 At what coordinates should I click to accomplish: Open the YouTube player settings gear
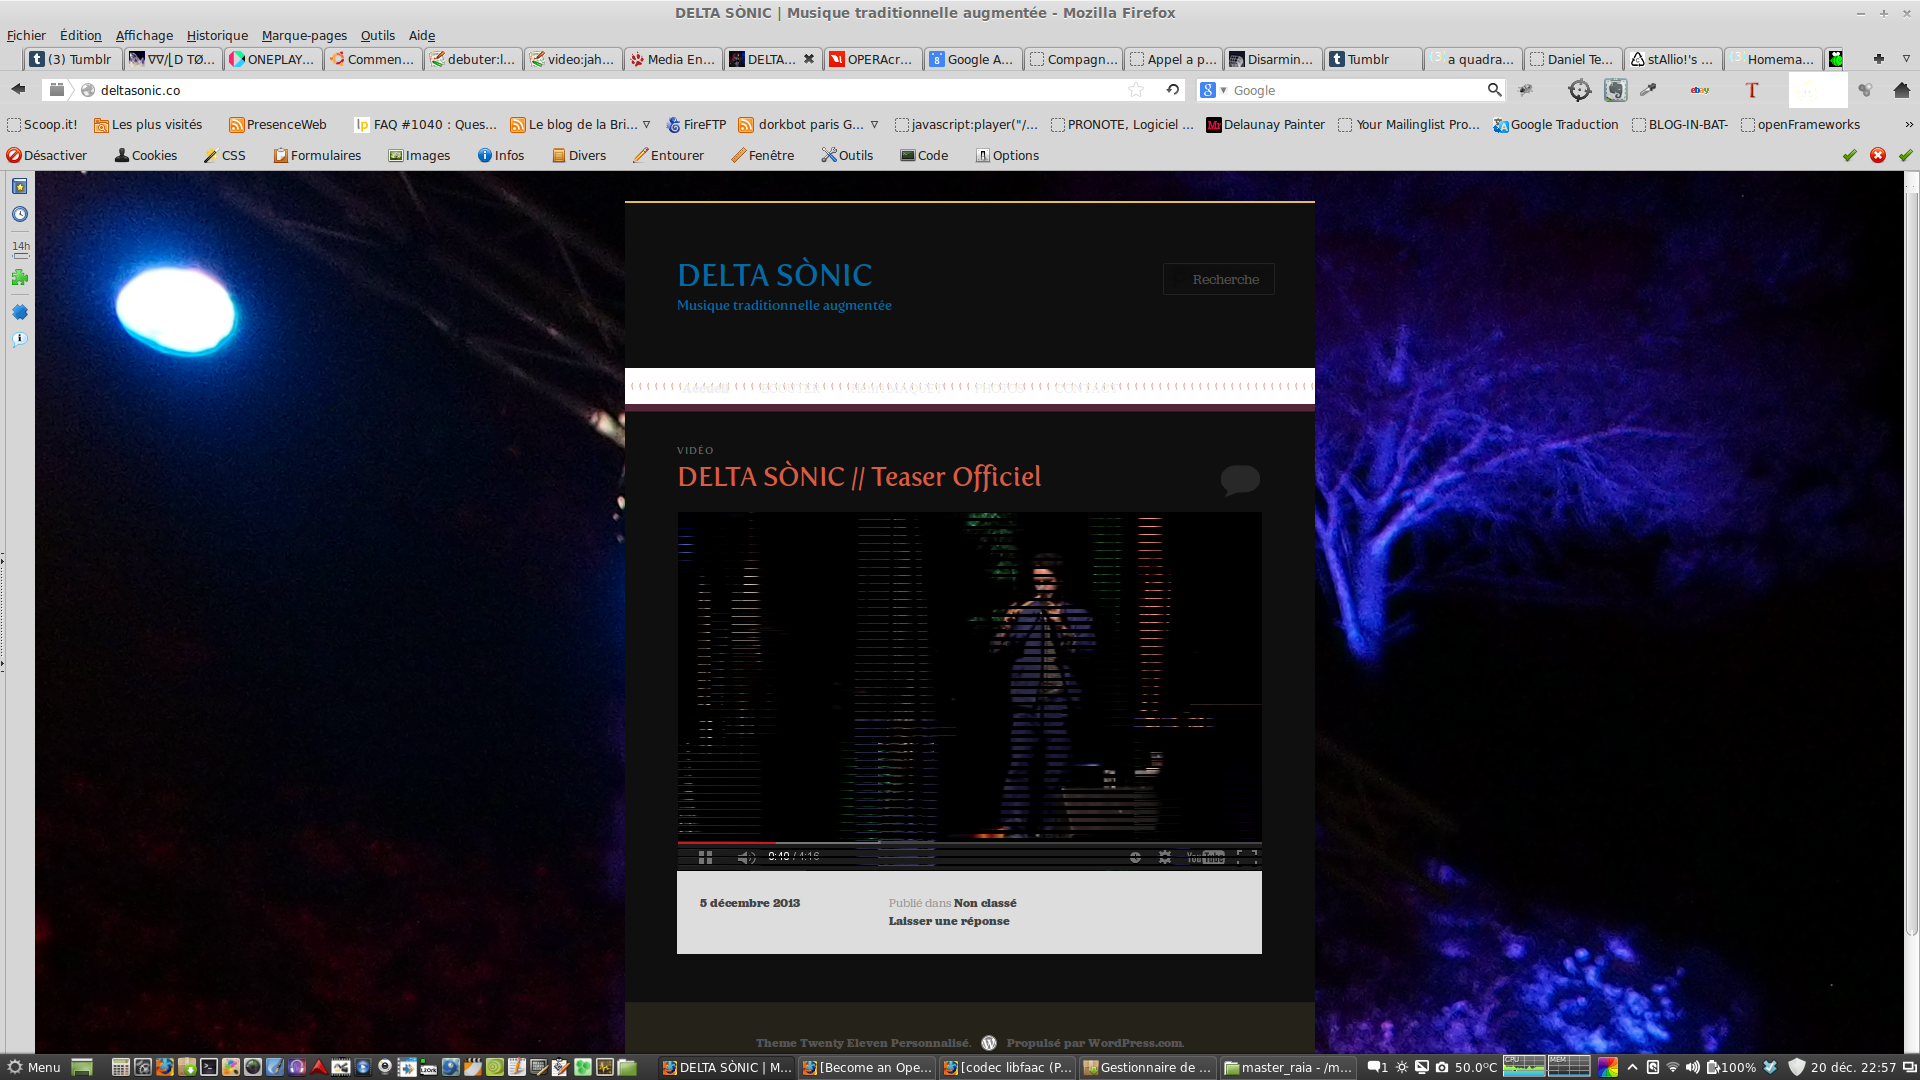coord(1165,857)
